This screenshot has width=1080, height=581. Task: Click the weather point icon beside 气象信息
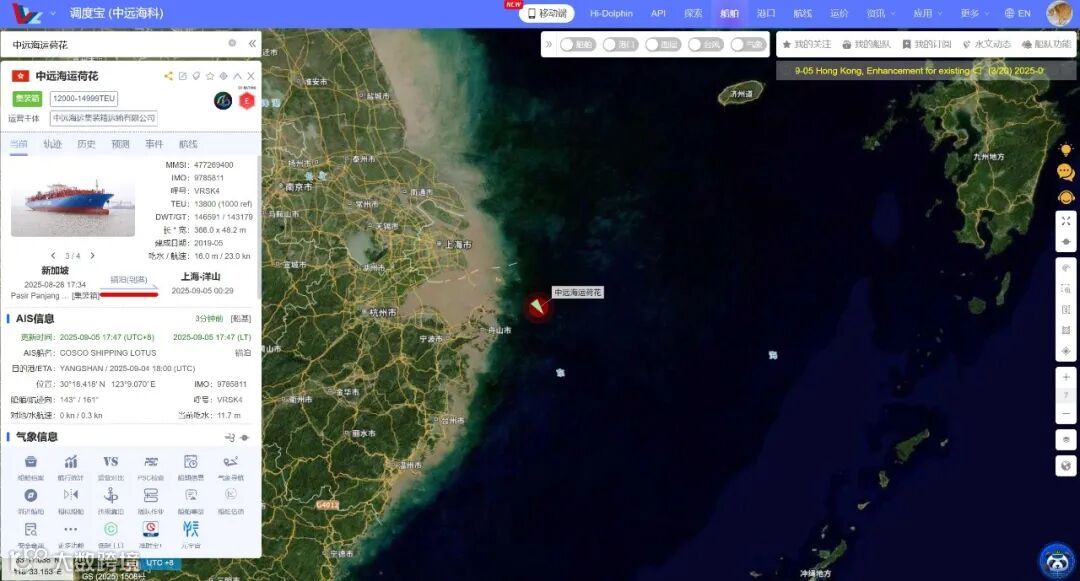(245, 437)
